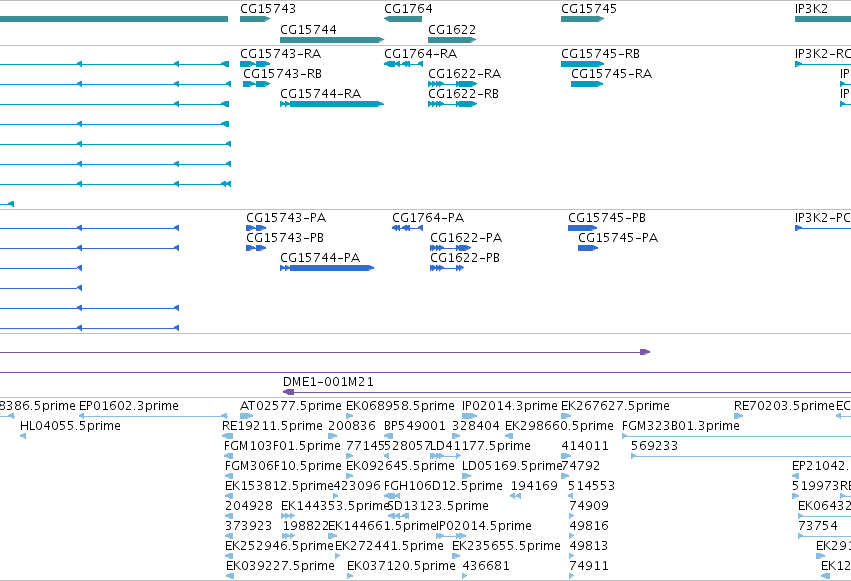The height and width of the screenshot is (581, 851).
Task: Select EST 436681
Action: pos(486,566)
